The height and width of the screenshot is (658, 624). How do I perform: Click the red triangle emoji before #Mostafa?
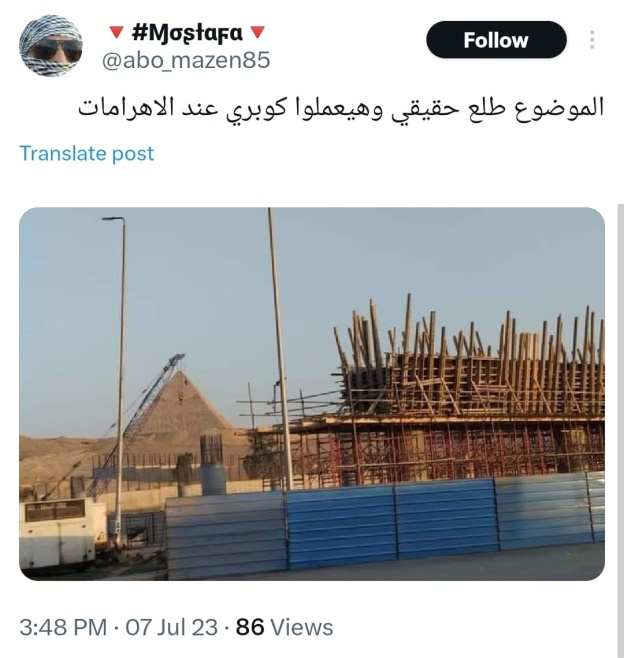[x=116, y=32]
